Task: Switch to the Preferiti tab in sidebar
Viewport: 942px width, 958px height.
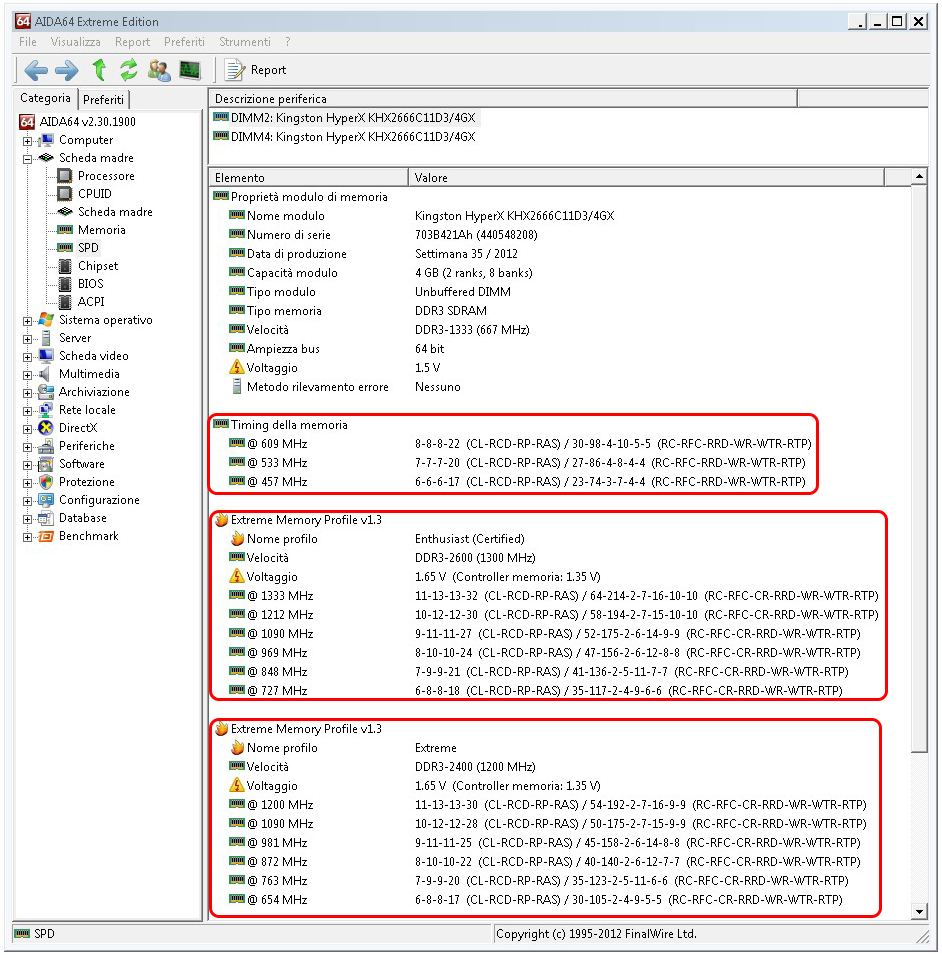Action: tap(103, 99)
